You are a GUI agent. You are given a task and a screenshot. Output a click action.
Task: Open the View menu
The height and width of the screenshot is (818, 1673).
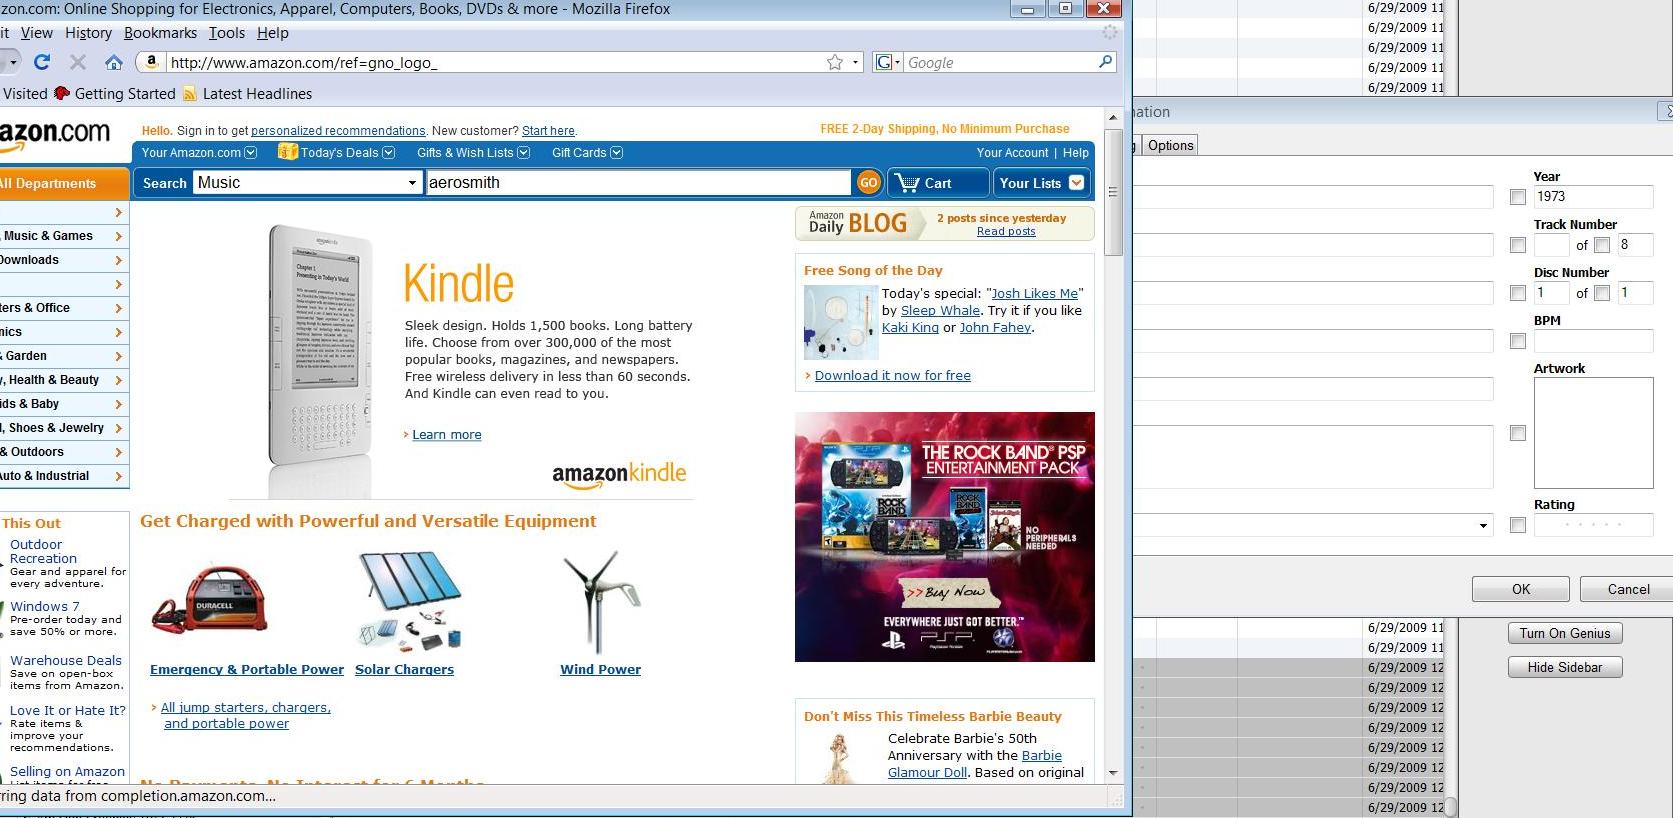[x=37, y=33]
